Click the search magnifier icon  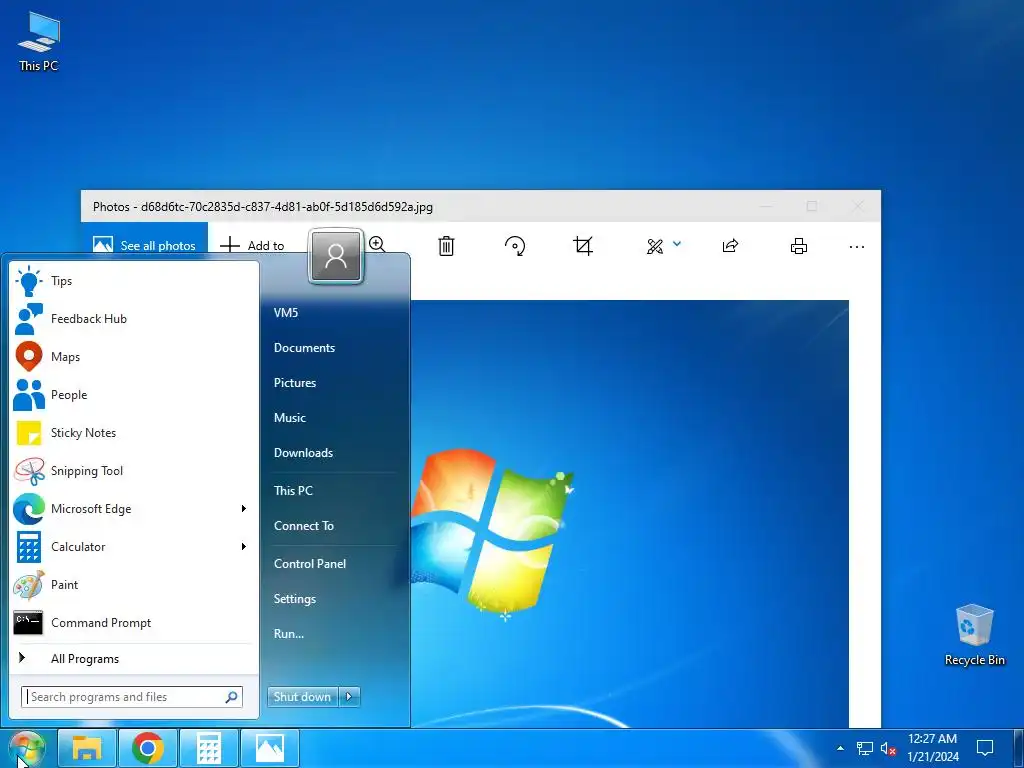click(x=231, y=697)
